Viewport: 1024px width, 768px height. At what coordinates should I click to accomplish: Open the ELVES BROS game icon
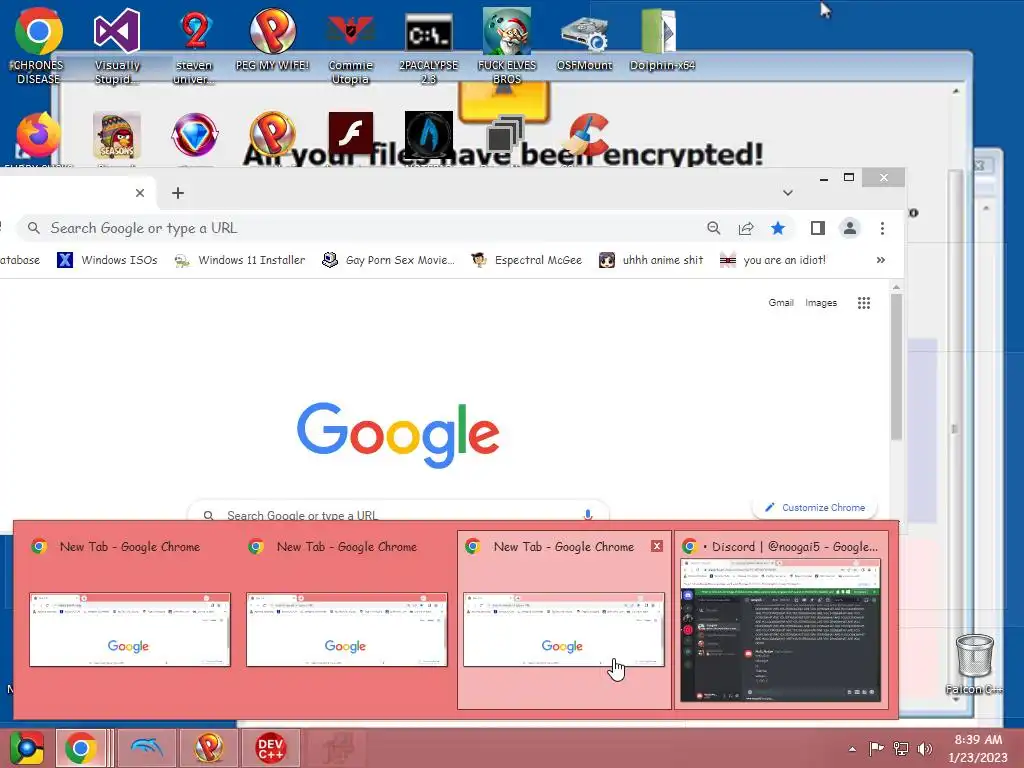click(507, 45)
